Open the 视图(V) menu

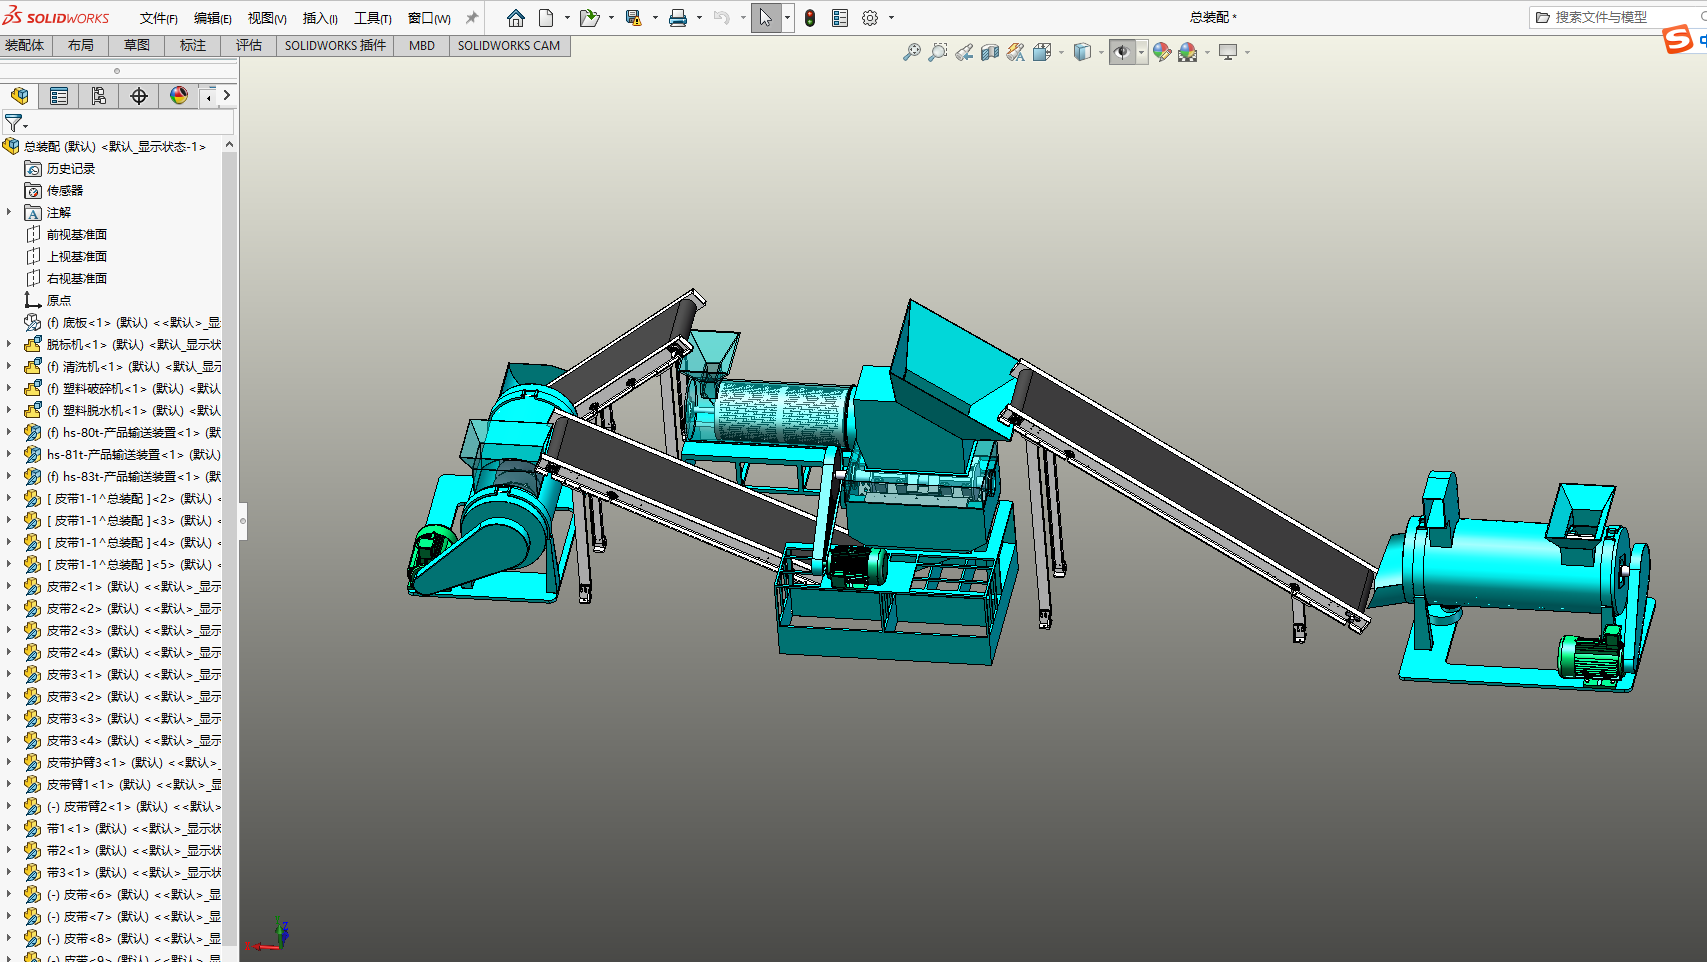pos(267,18)
